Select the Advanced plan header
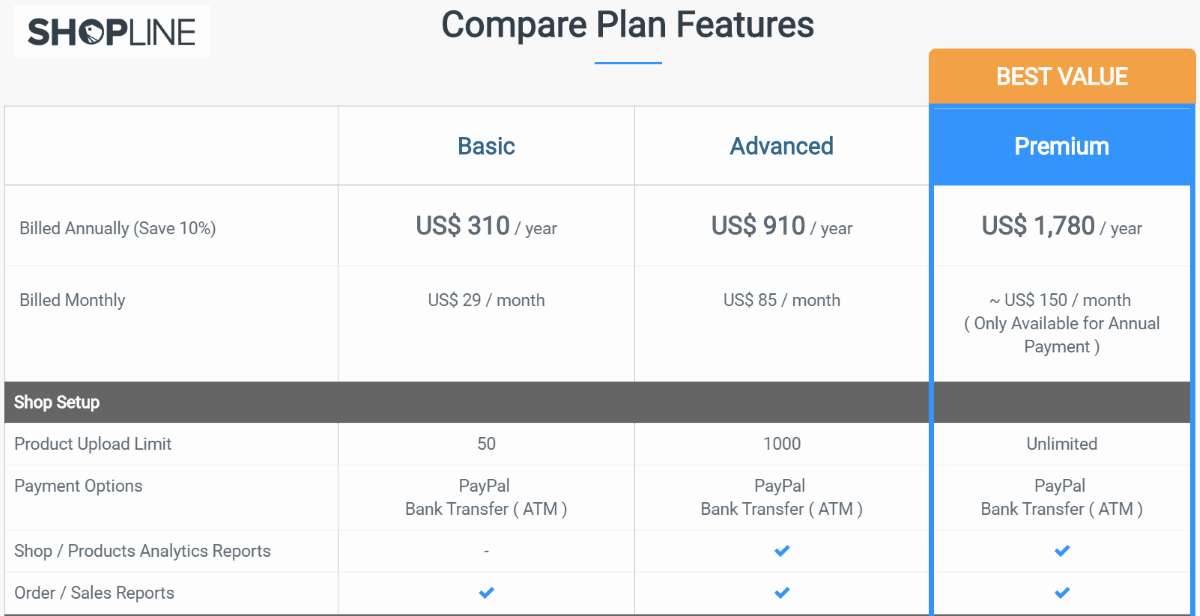 pyautogui.click(x=782, y=146)
